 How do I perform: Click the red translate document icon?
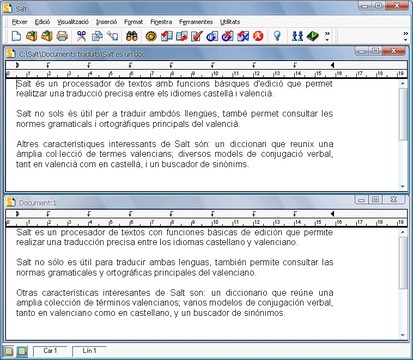167,36
